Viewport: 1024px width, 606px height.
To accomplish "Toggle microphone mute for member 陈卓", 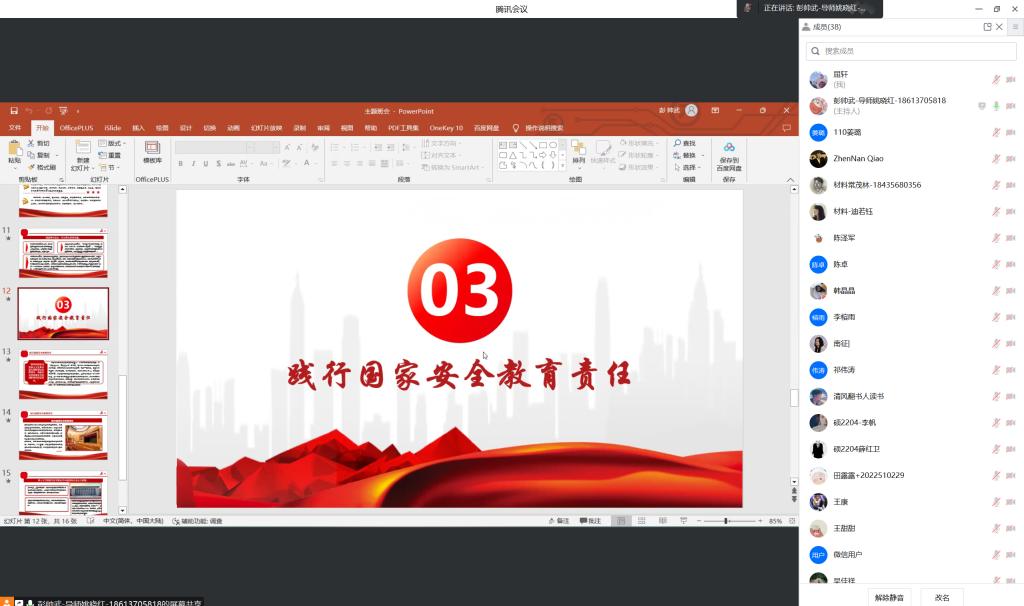I will (x=995, y=264).
